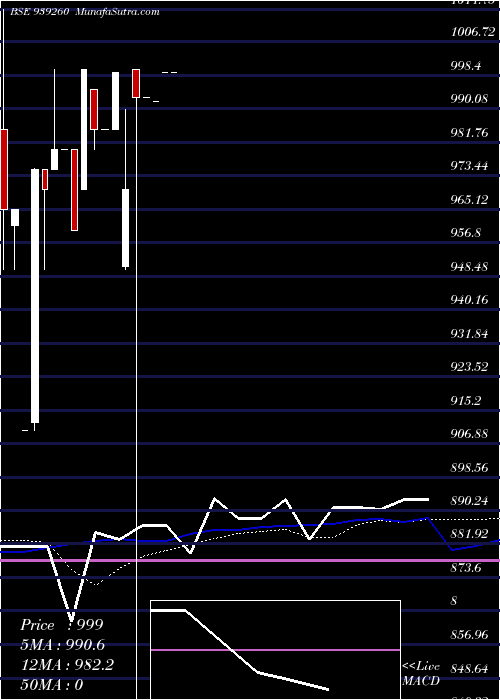500x700 pixels.
Task: Select the 998.4 price axis label
Action: [x=466, y=66]
